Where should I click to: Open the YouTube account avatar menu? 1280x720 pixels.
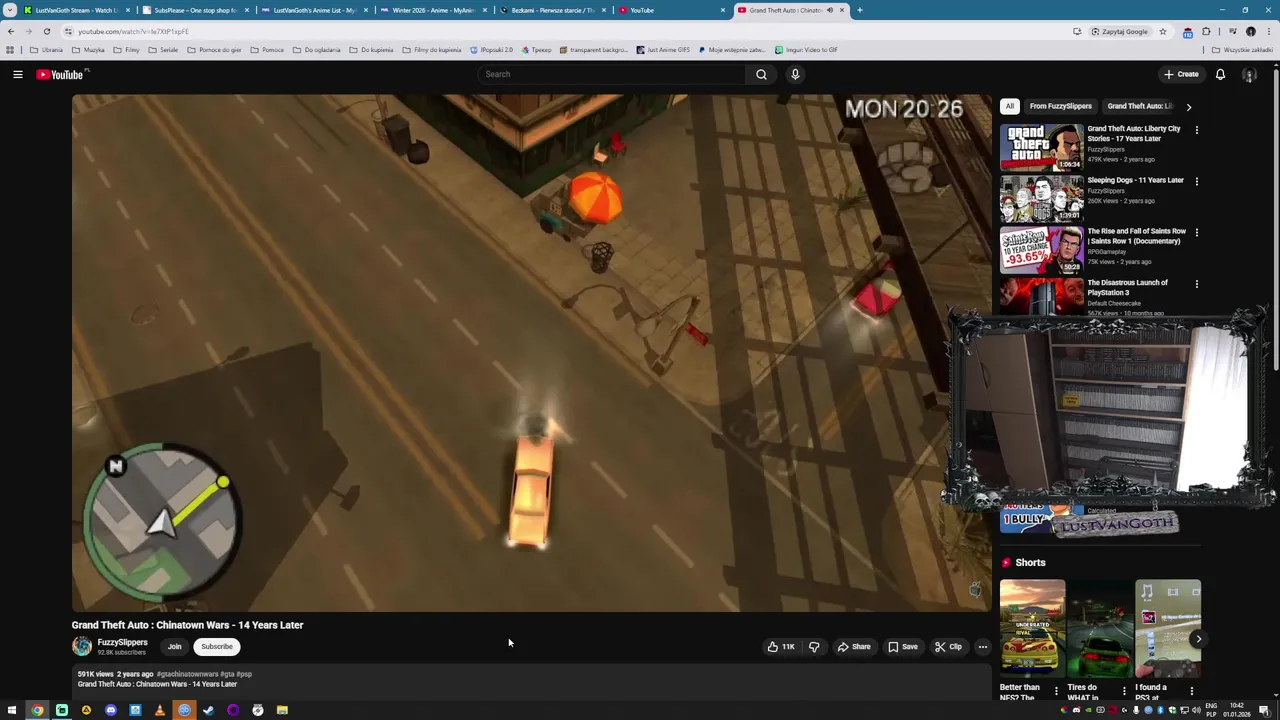click(1249, 74)
